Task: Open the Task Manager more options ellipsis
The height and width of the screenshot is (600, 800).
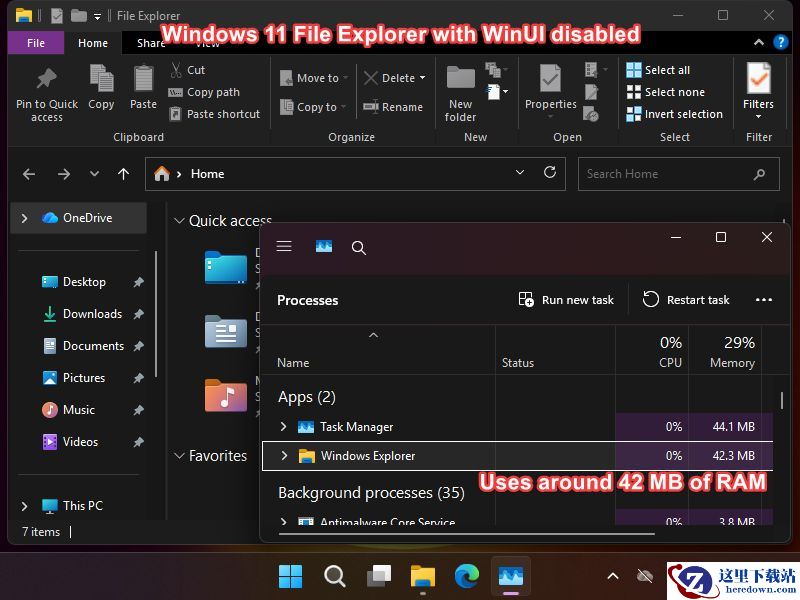Action: point(764,299)
